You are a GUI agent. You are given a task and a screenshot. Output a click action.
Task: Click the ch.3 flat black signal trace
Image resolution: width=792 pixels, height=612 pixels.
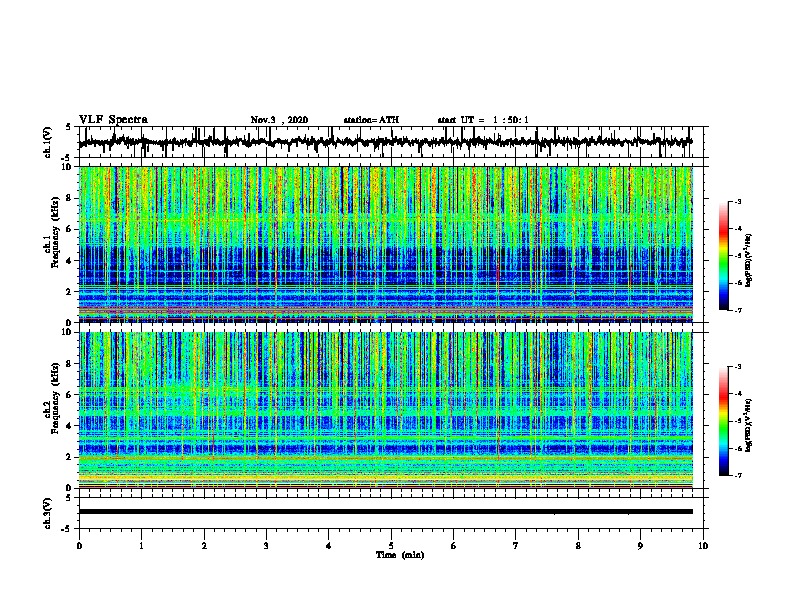(x=385, y=512)
